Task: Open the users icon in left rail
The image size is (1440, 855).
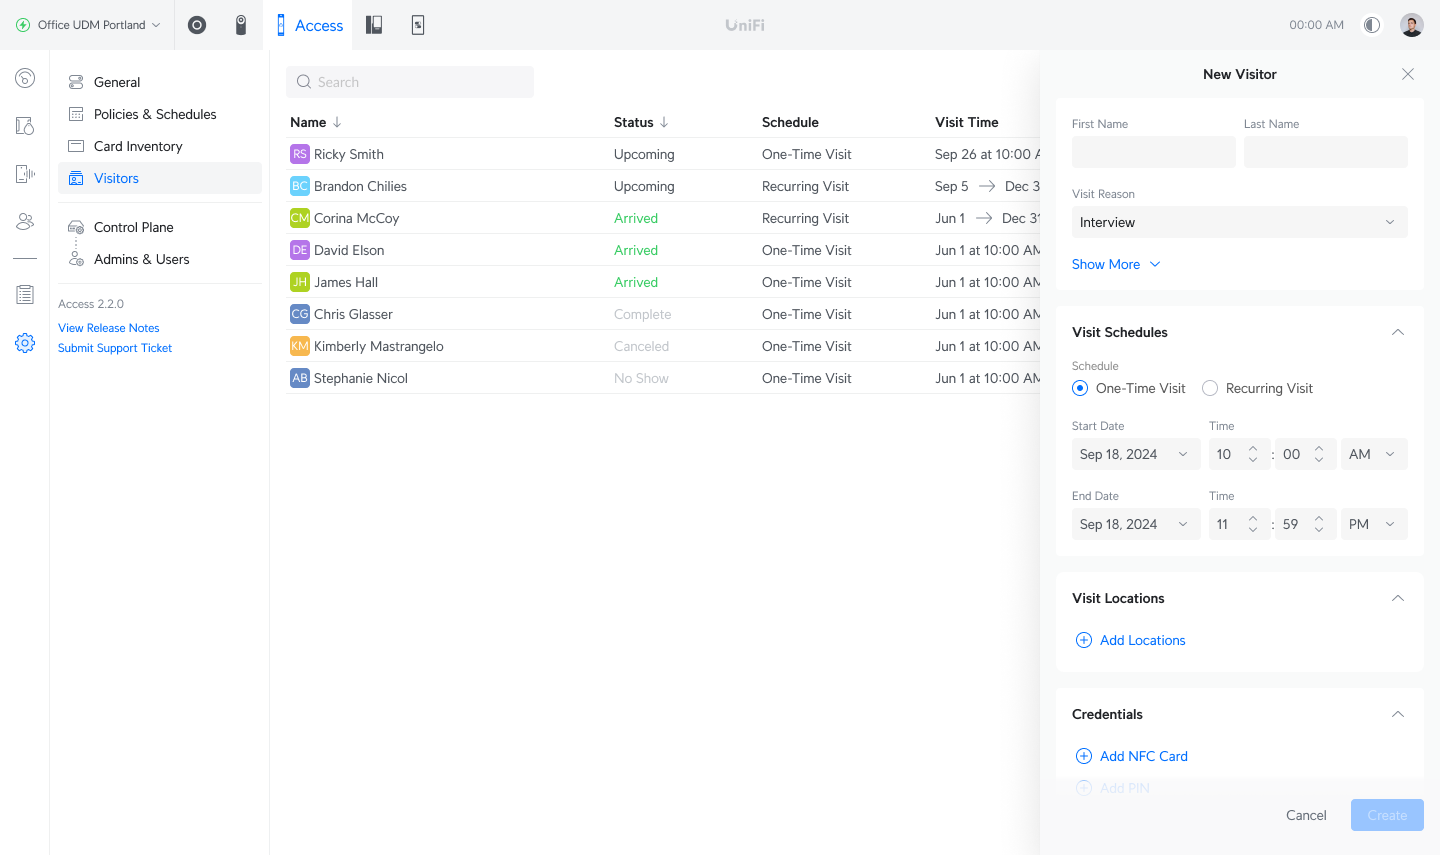Action: point(25,222)
